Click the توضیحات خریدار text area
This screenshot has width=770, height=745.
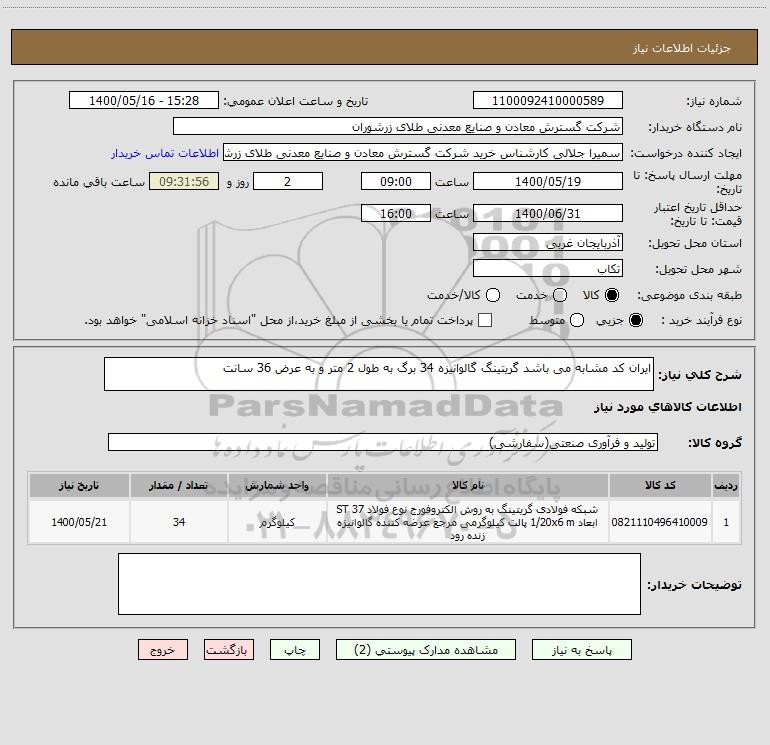tap(379, 584)
